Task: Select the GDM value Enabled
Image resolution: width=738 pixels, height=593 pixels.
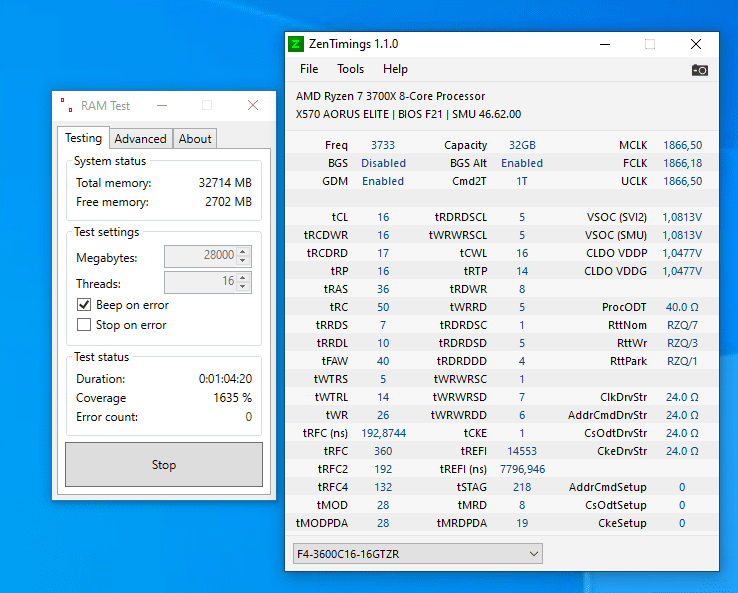Action: 383,181
